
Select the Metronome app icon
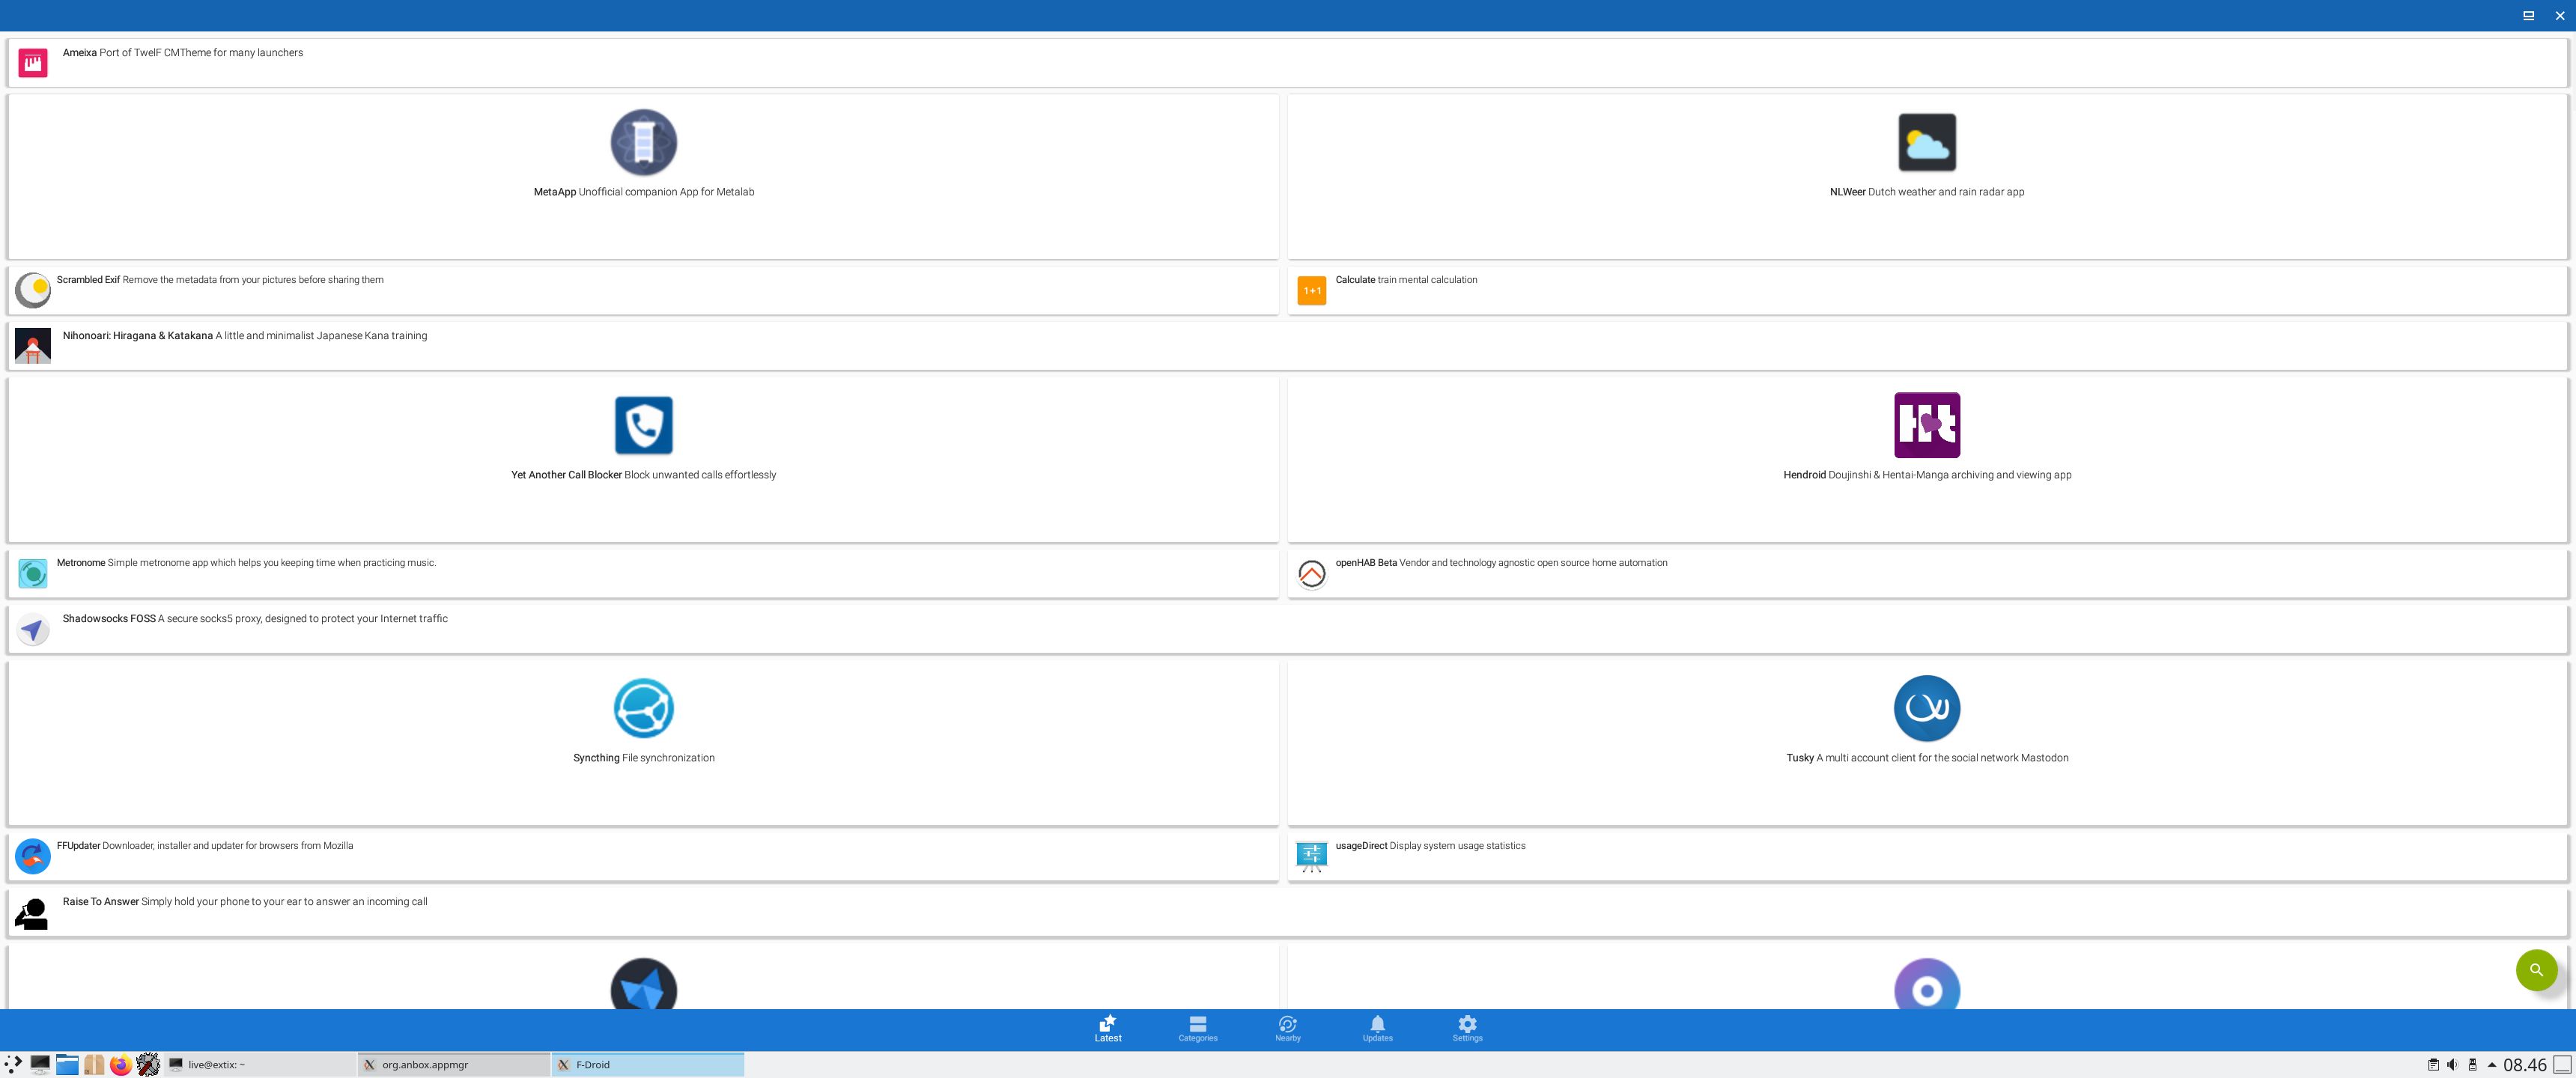[33, 573]
